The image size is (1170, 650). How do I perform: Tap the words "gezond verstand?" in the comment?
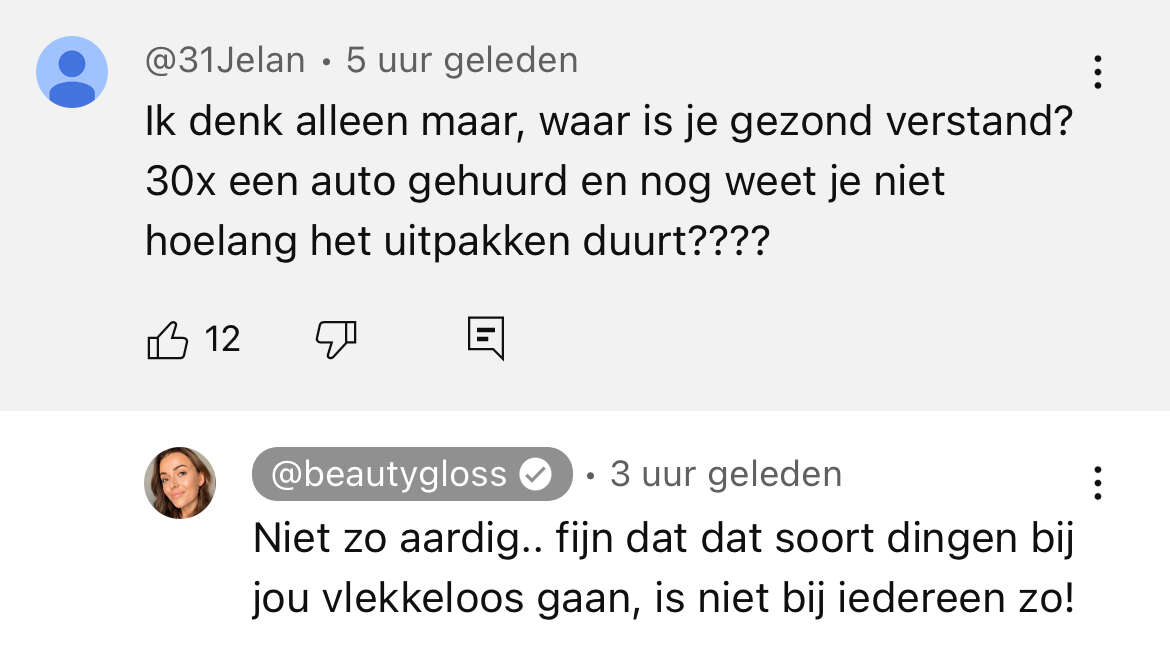(901, 122)
